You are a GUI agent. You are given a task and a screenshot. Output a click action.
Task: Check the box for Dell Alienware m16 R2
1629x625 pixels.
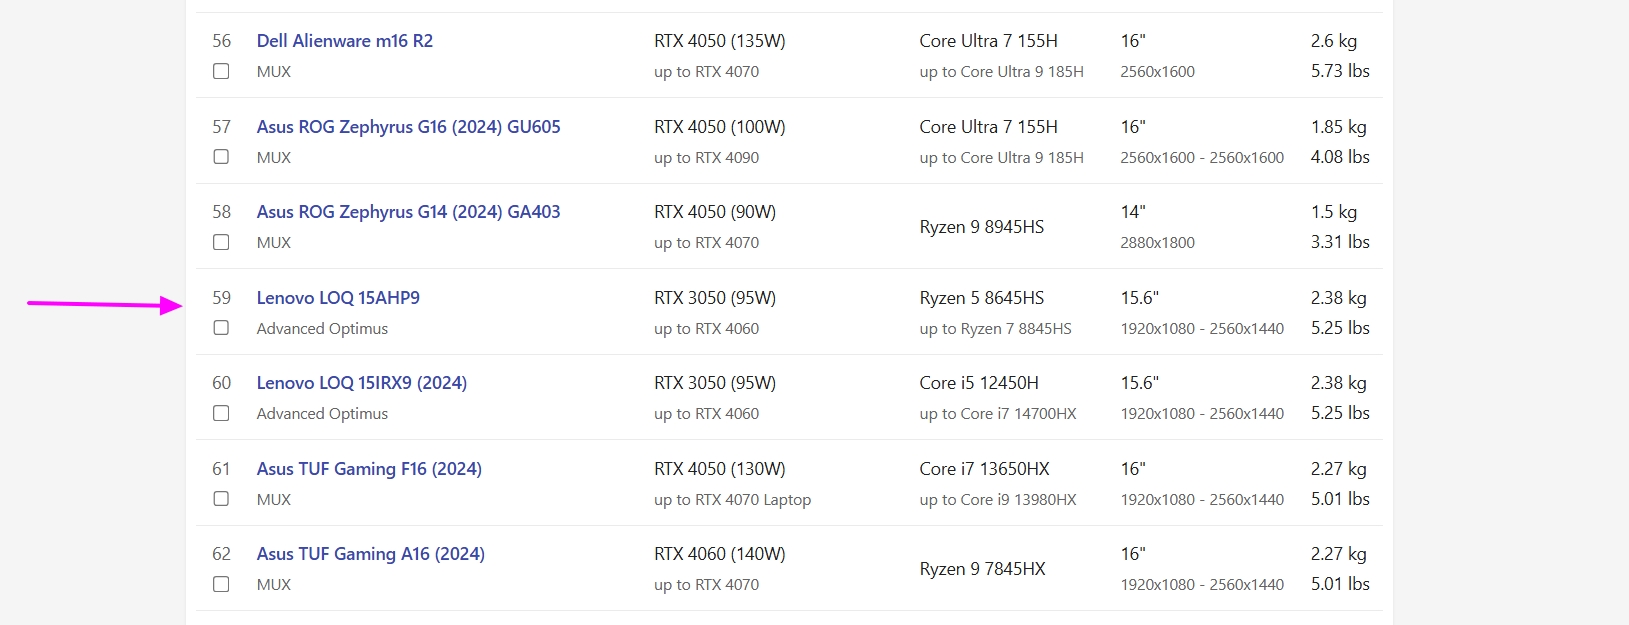[x=221, y=71]
